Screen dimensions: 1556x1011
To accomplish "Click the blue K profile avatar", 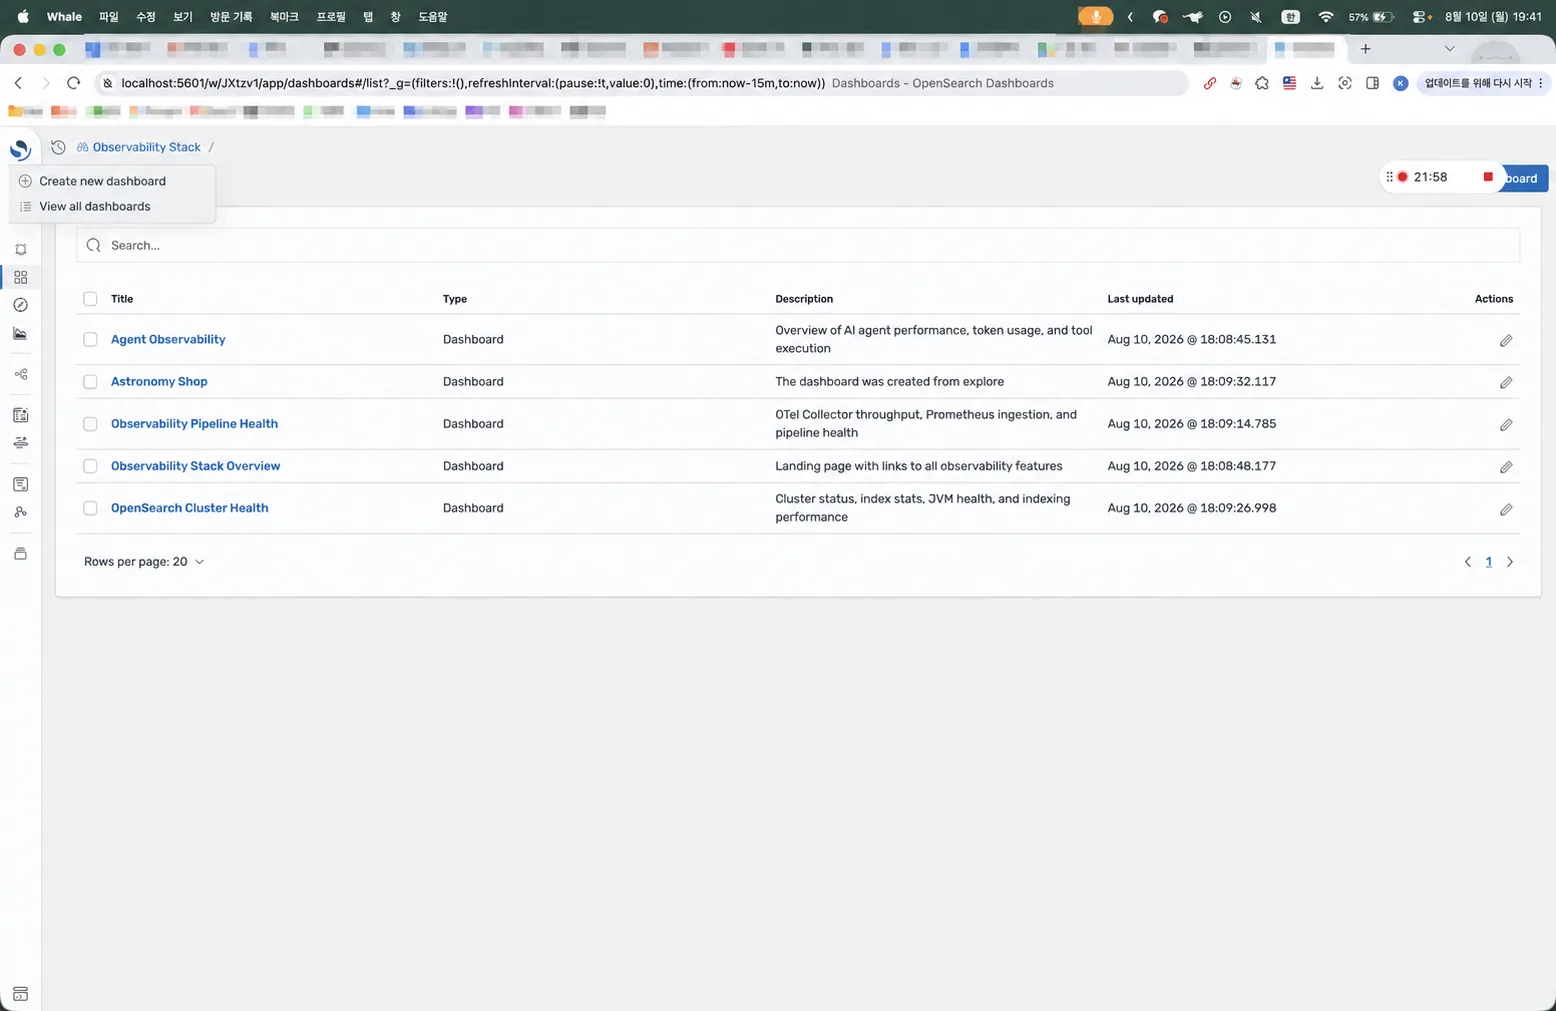I will click(x=1400, y=83).
